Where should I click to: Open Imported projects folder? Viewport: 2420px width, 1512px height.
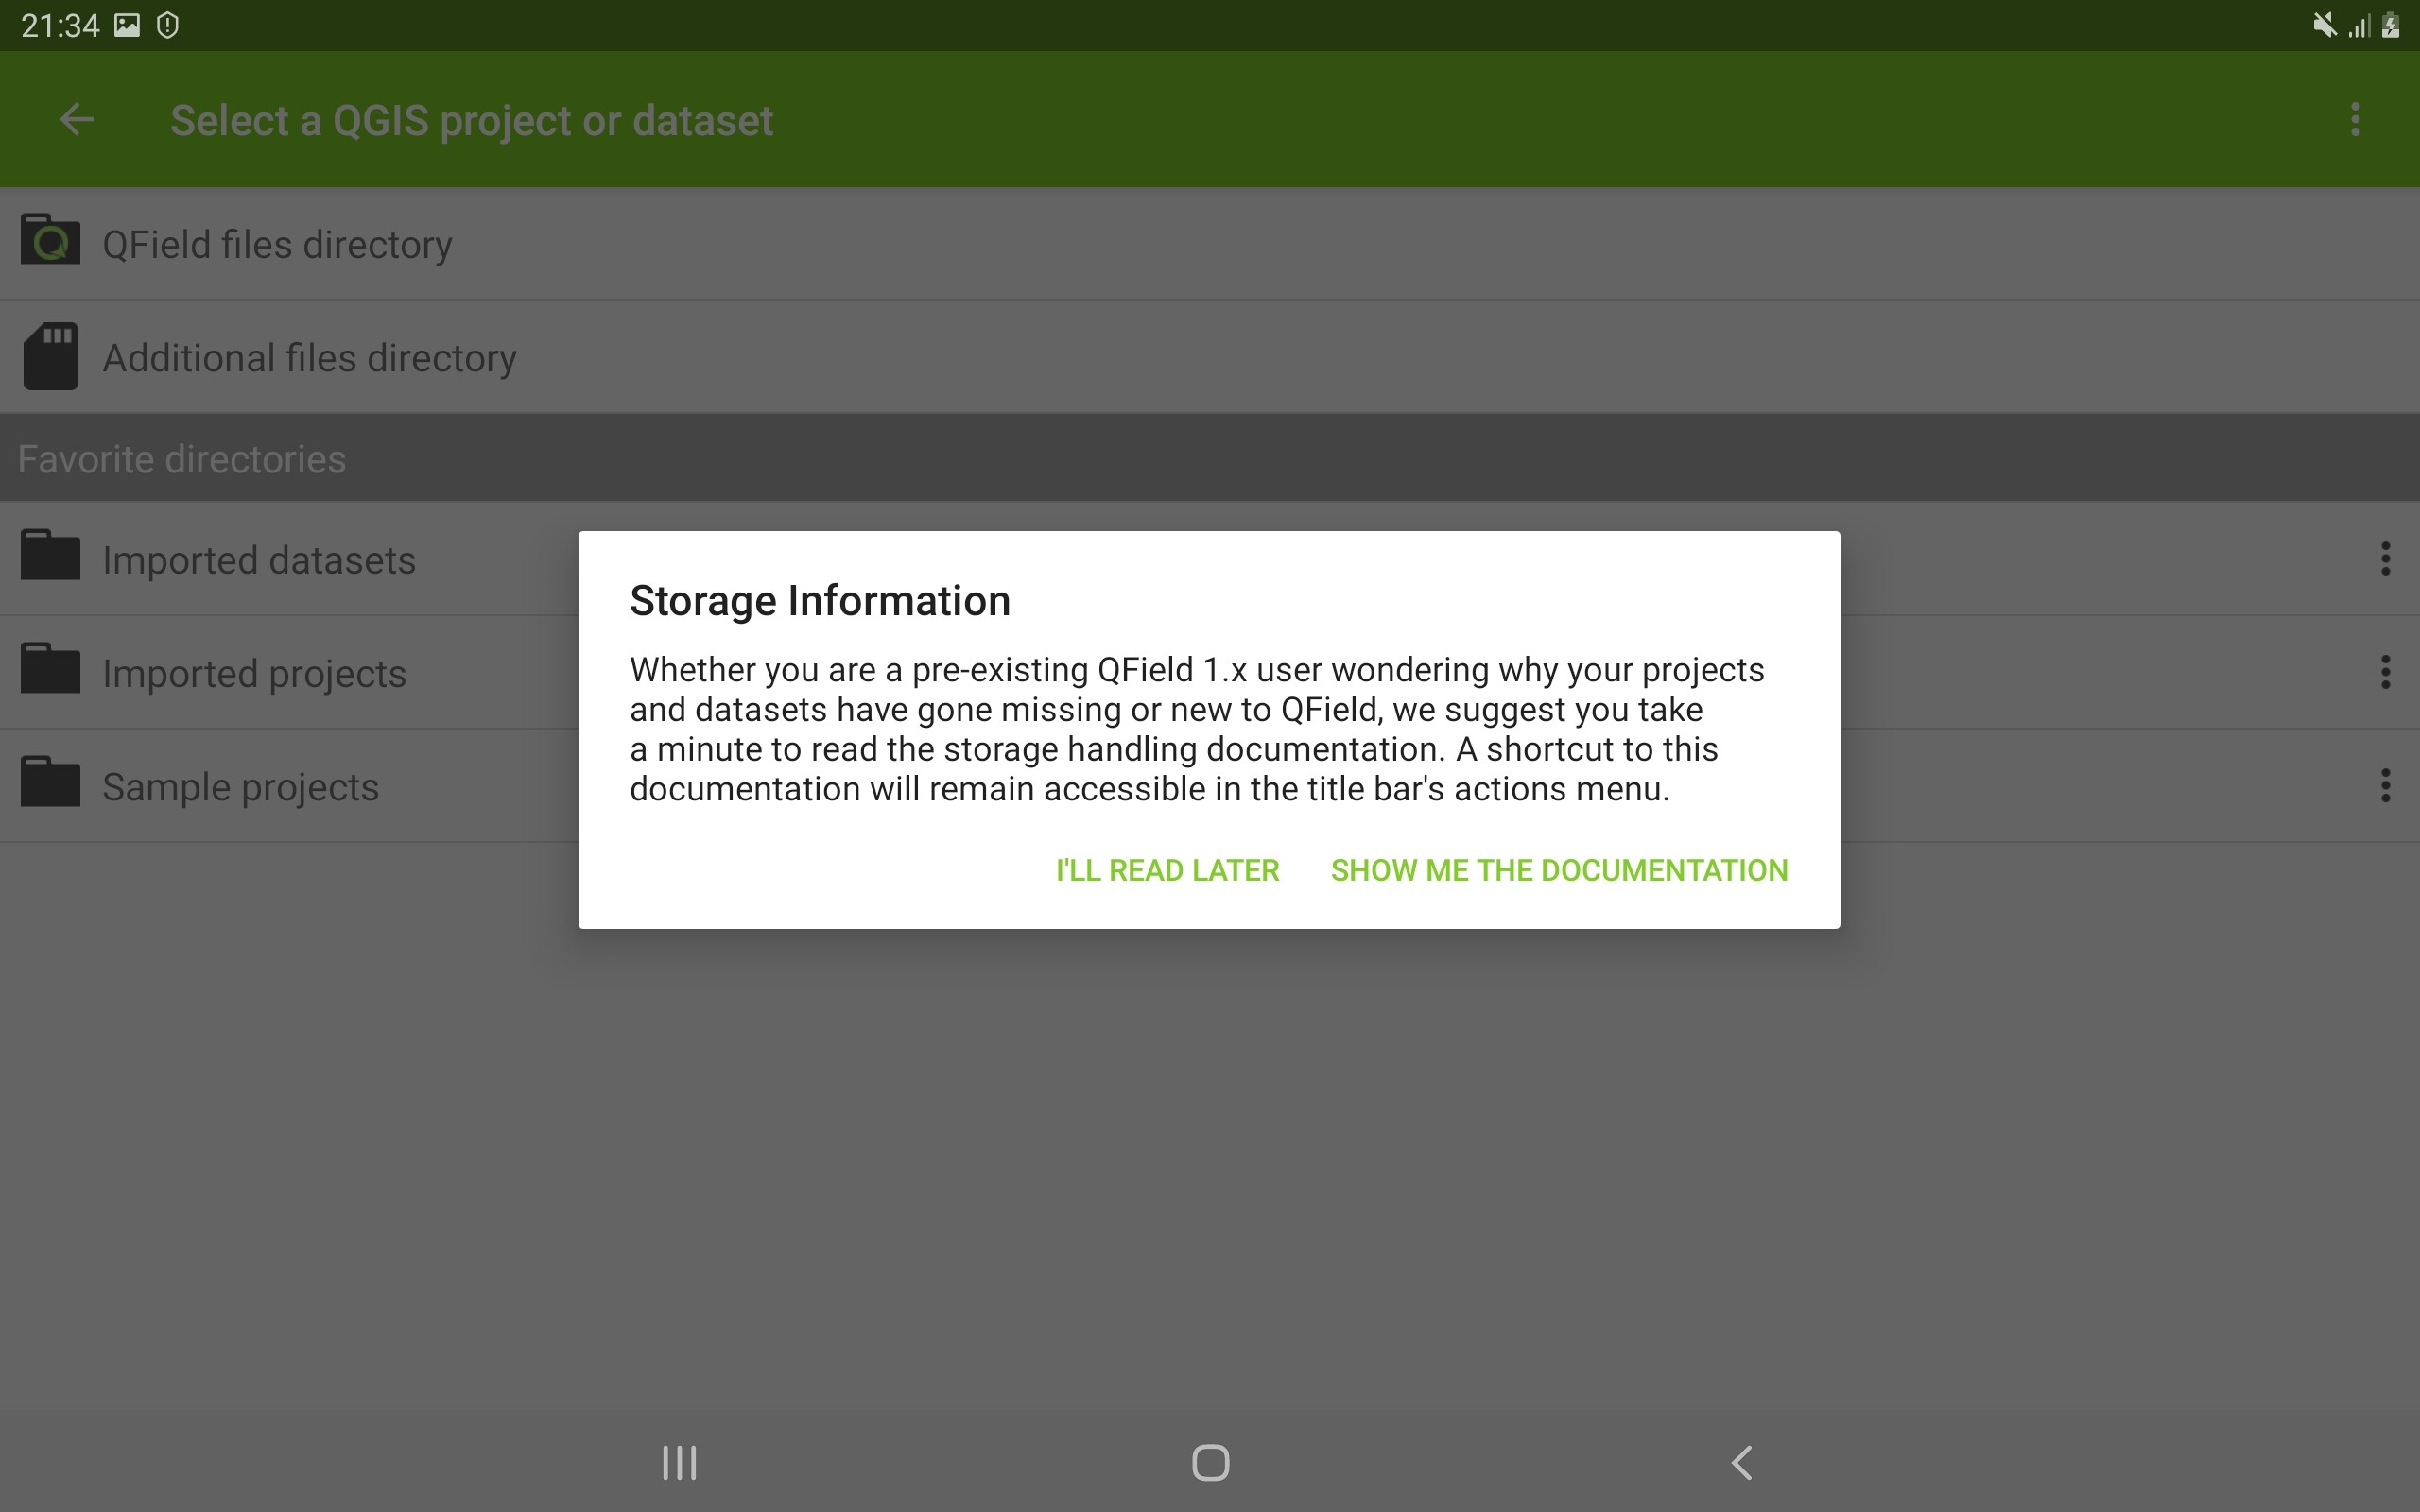1210,672
